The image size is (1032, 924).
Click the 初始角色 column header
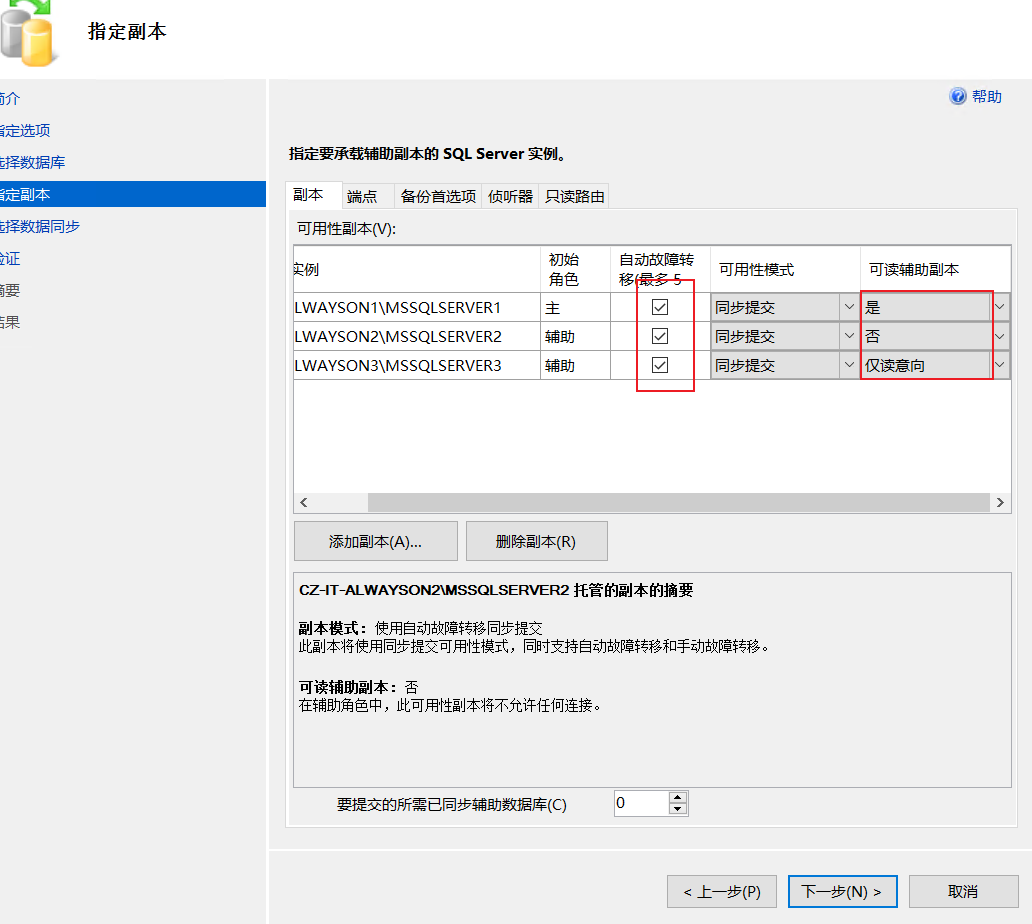(575, 269)
